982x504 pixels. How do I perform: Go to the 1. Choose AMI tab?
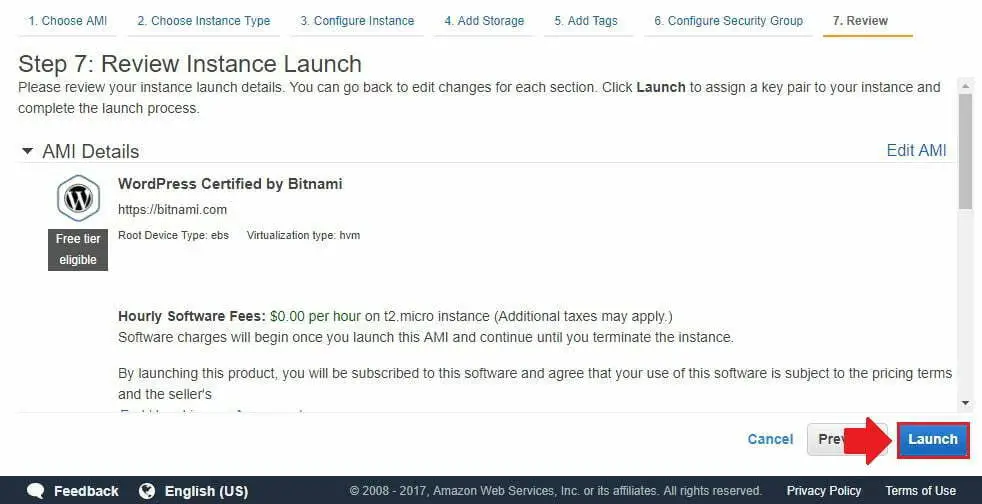68,21
